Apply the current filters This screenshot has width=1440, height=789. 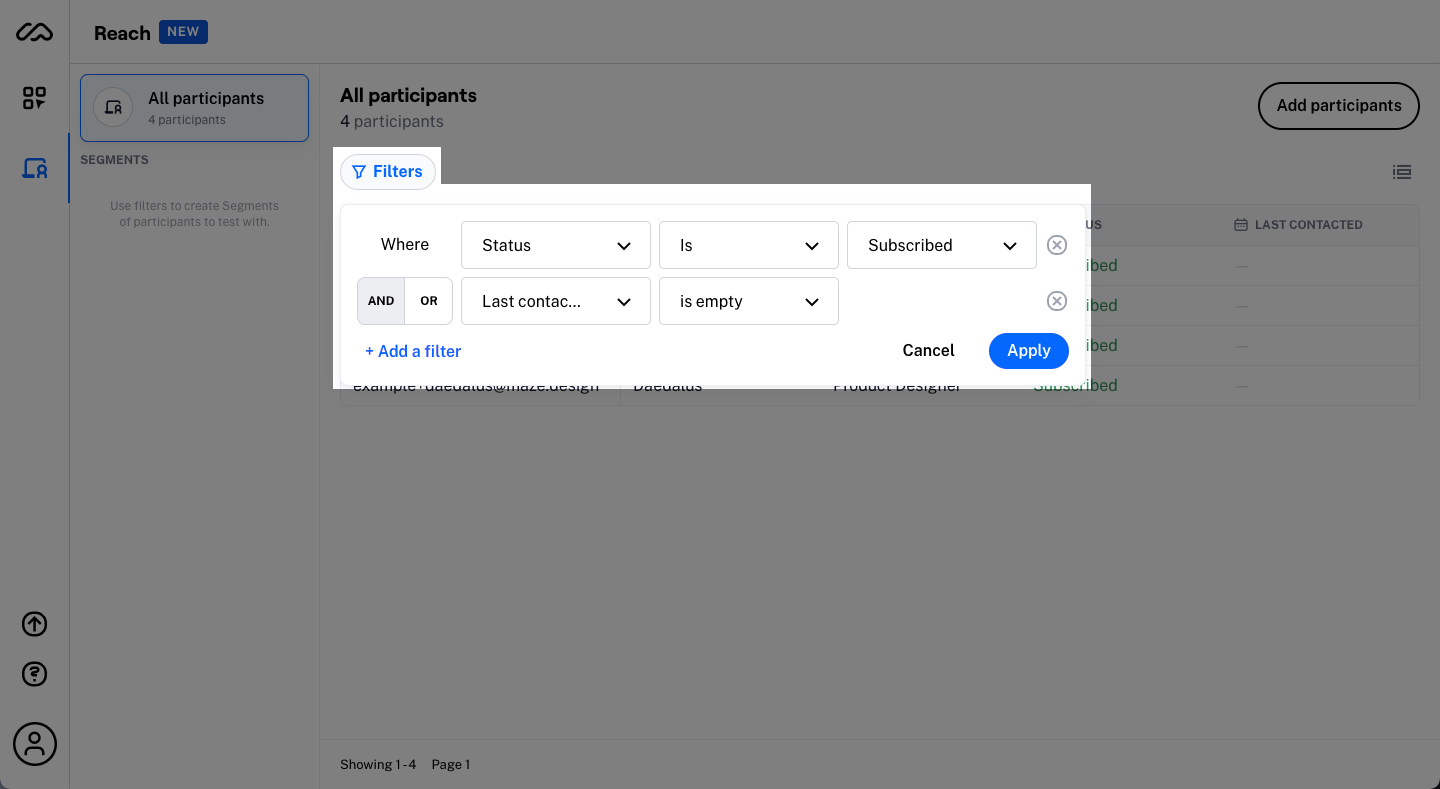pyautogui.click(x=1028, y=350)
